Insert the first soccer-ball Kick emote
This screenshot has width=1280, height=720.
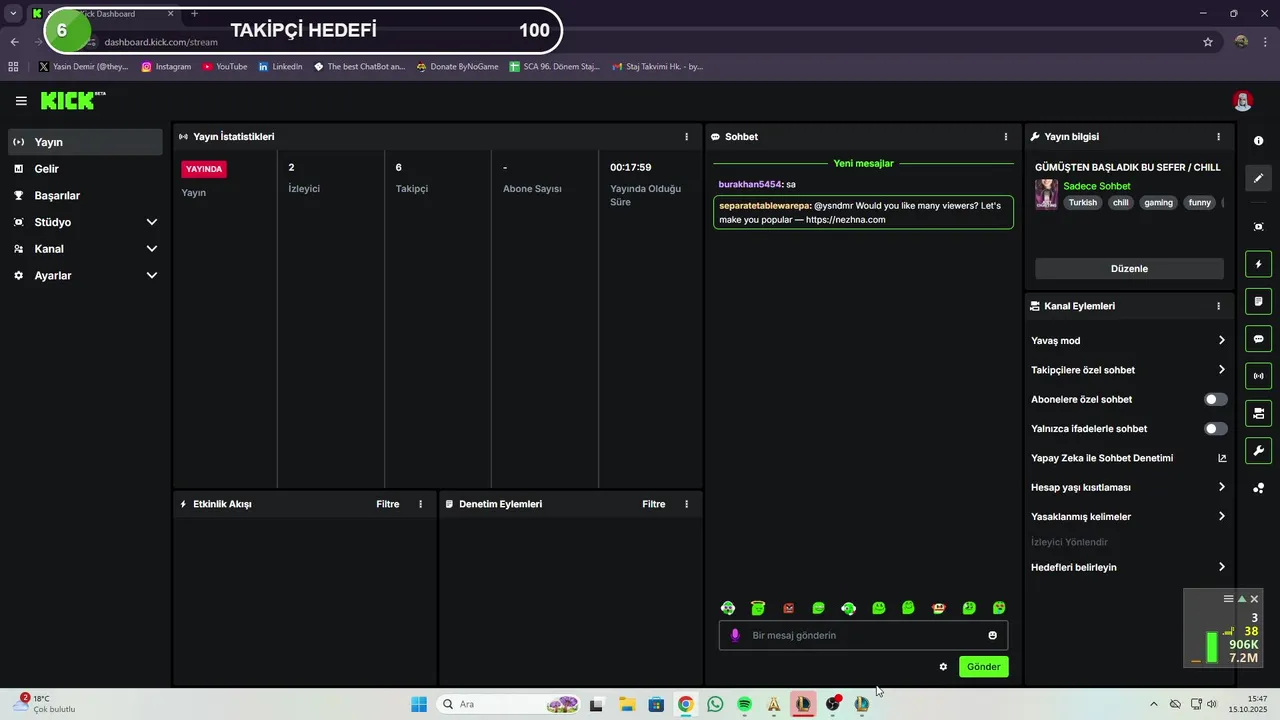[728, 608]
